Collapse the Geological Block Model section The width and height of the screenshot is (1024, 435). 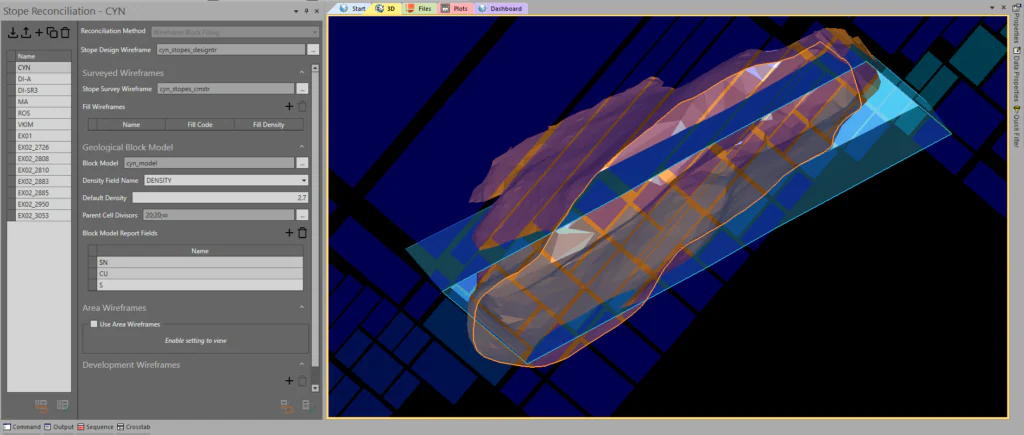pos(302,147)
